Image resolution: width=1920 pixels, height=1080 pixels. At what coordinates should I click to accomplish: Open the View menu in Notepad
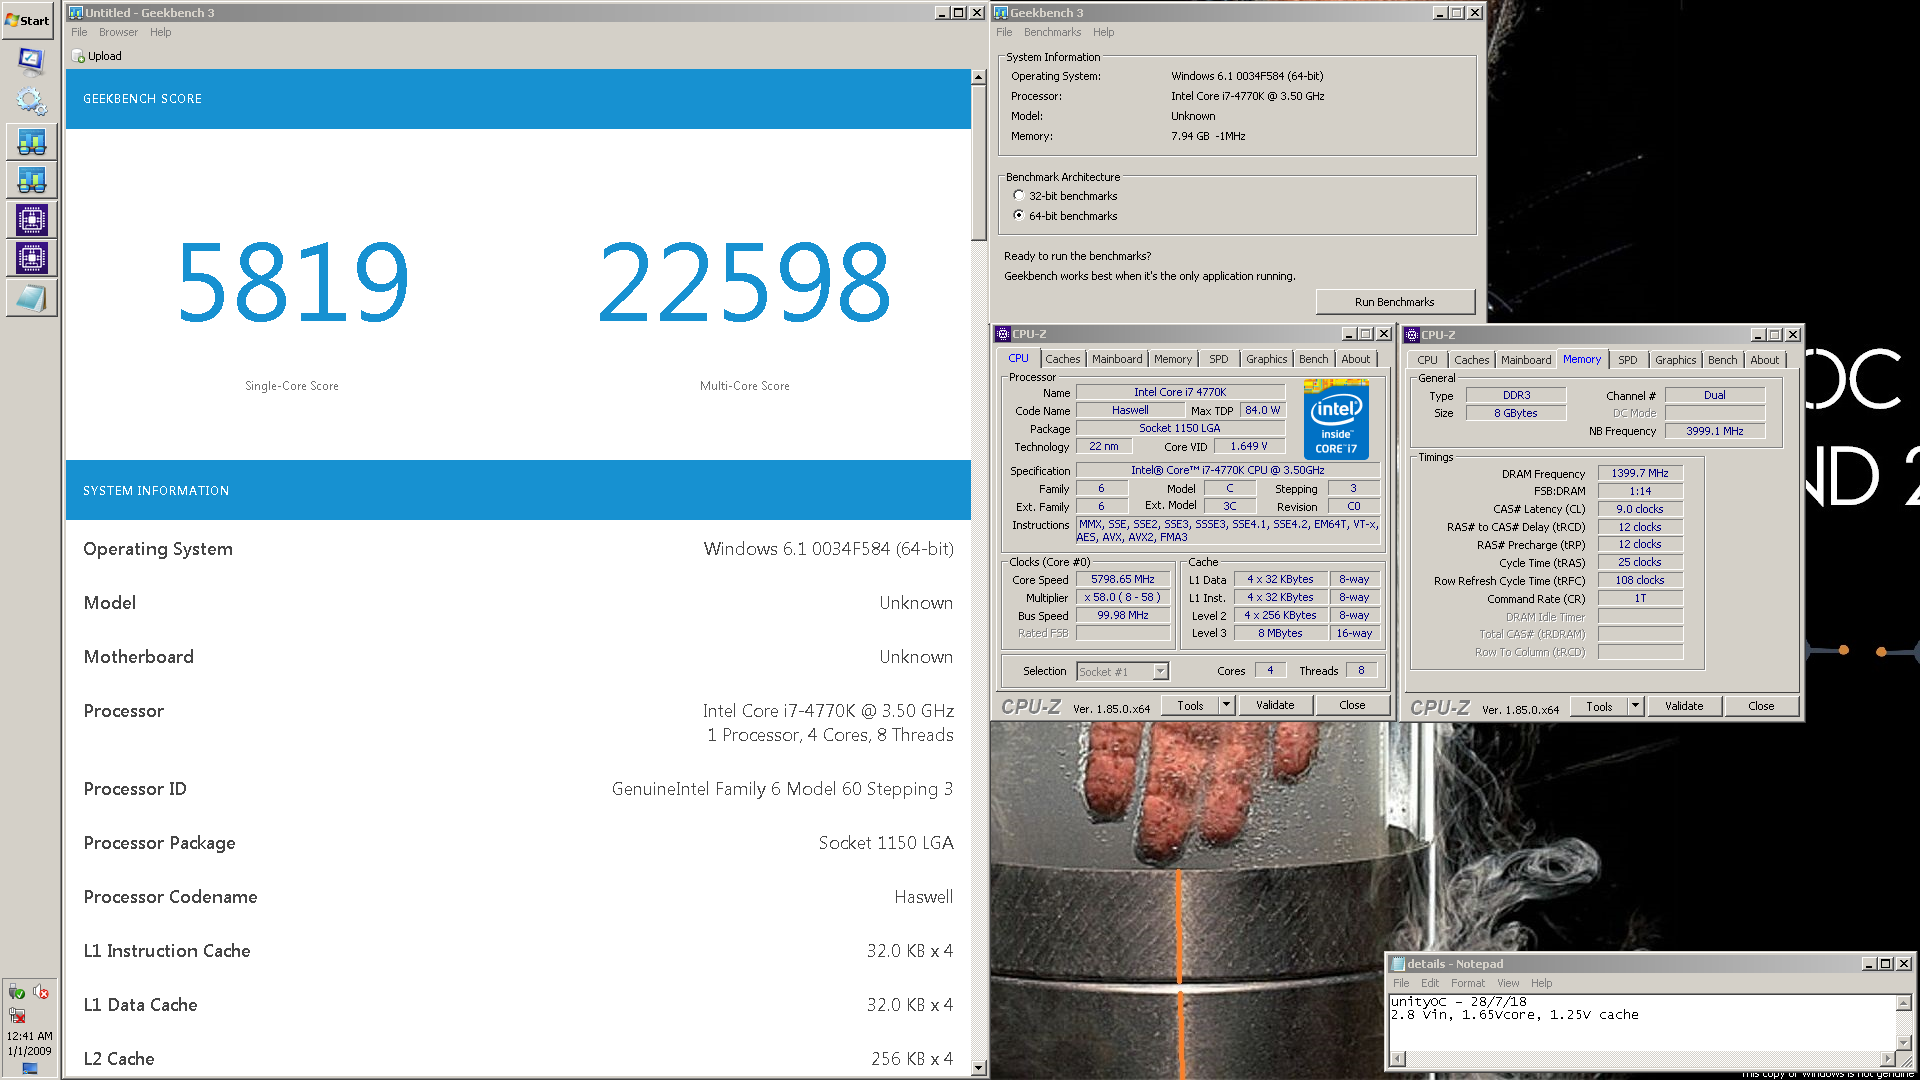pyautogui.click(x=1508, y=983)
